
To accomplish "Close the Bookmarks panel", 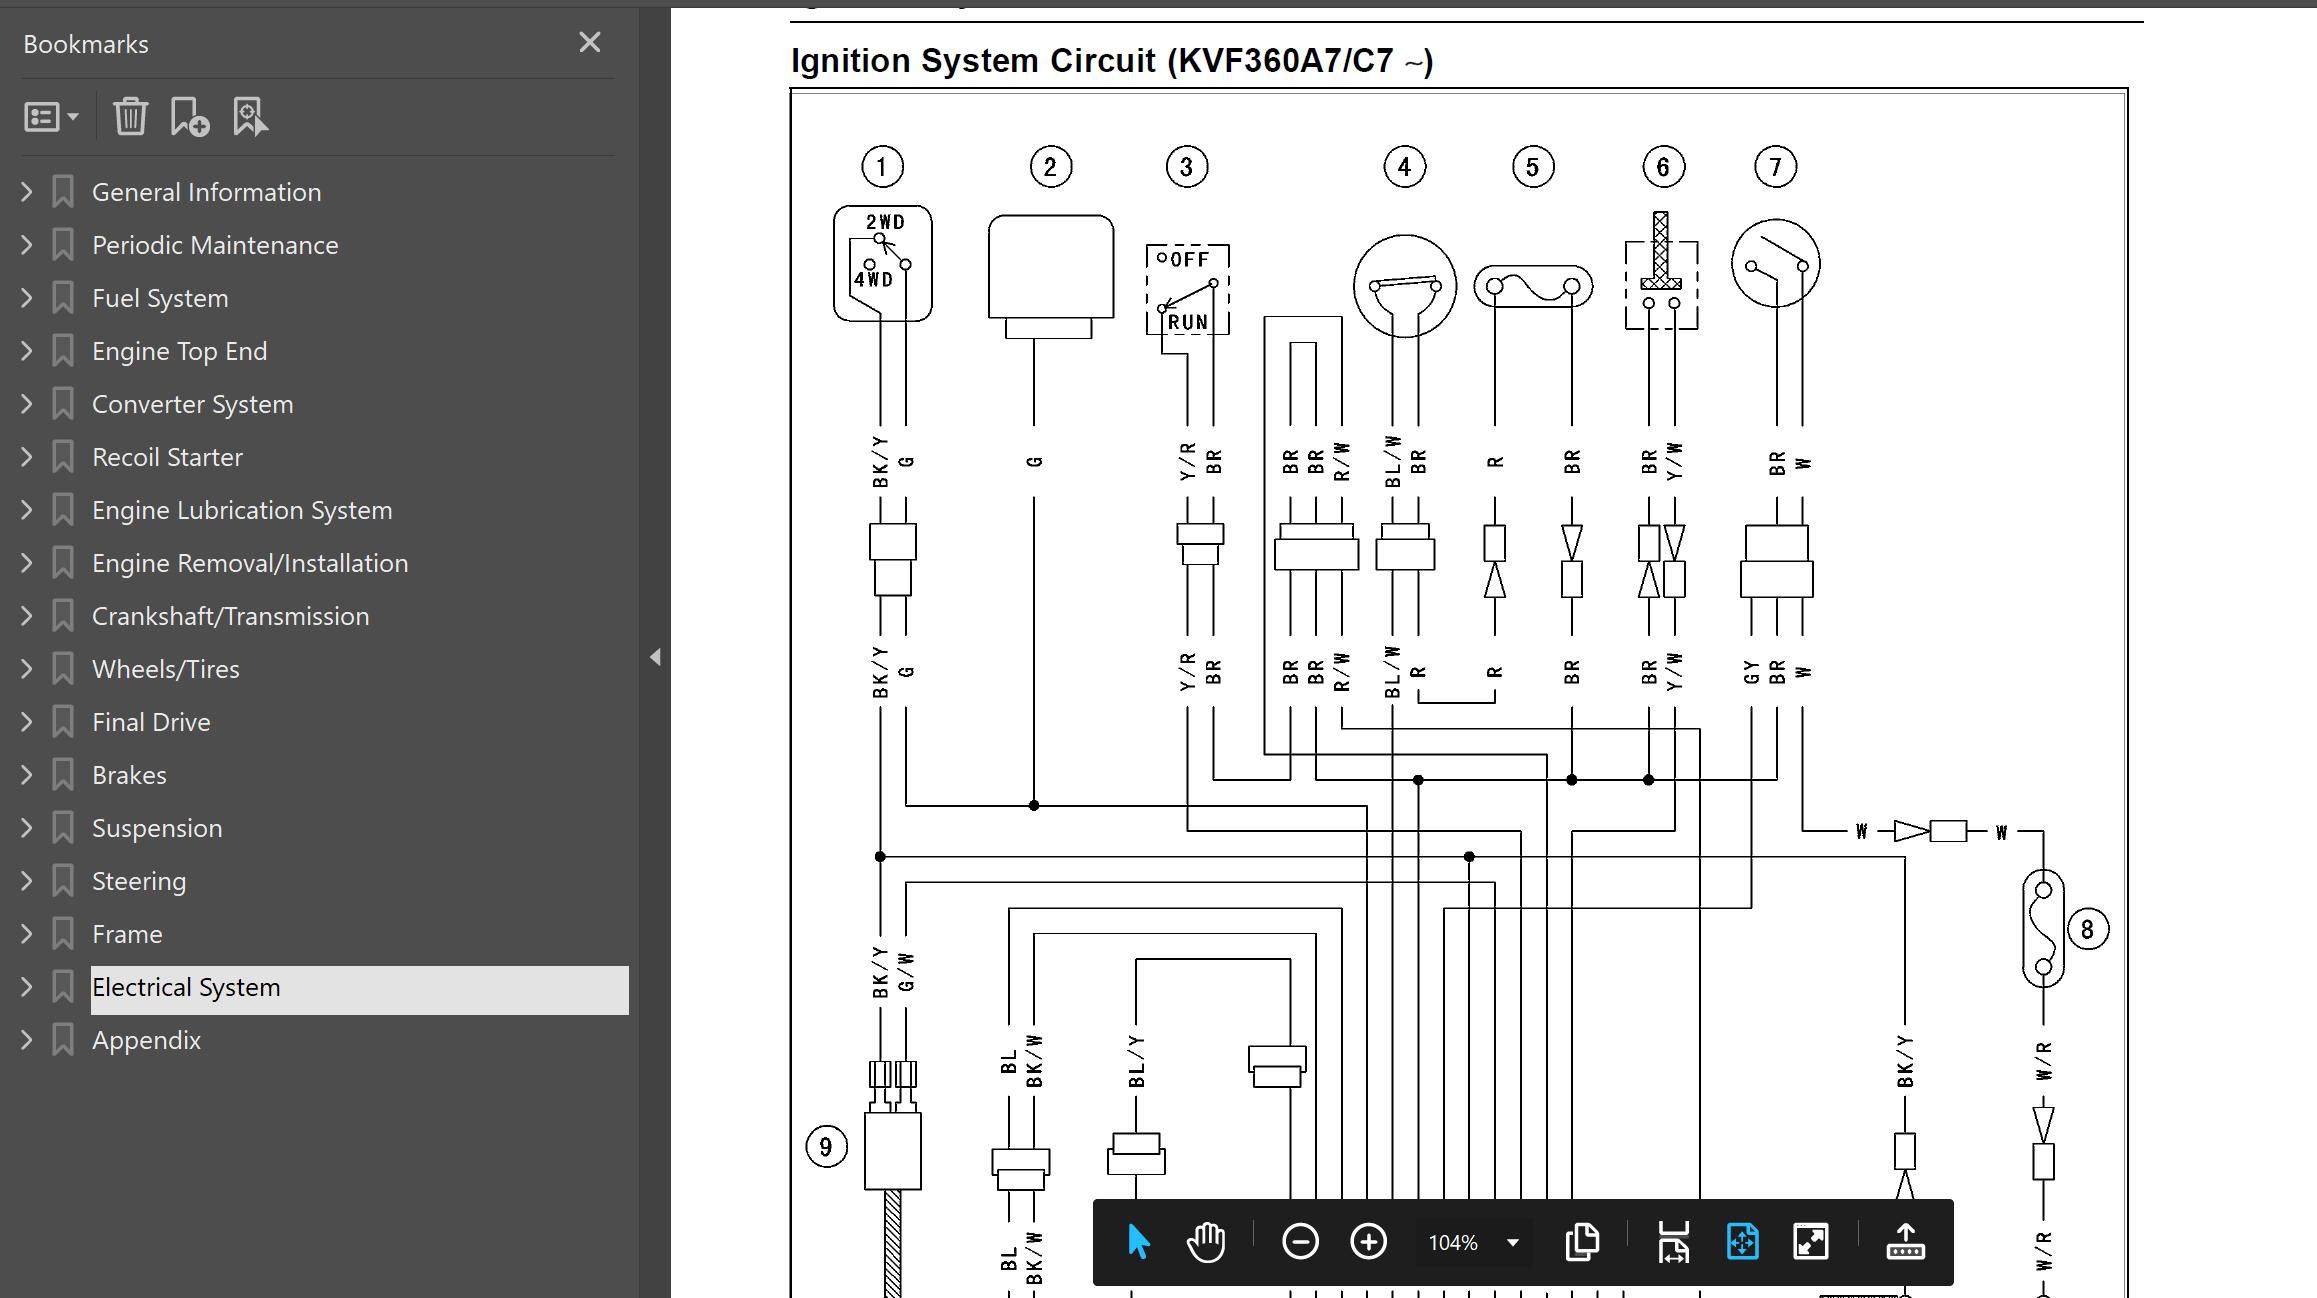I will (590, 42).
